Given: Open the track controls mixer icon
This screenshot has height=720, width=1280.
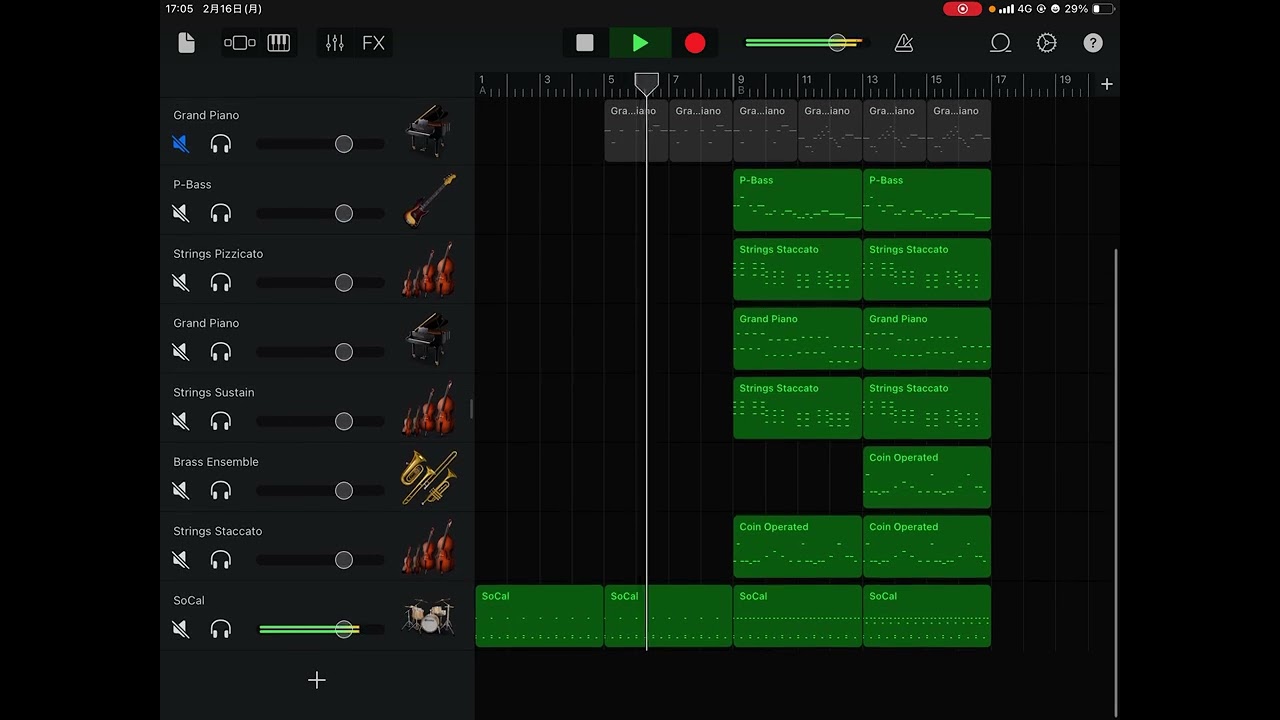Looking at the screenshot, I should point(335,43).
